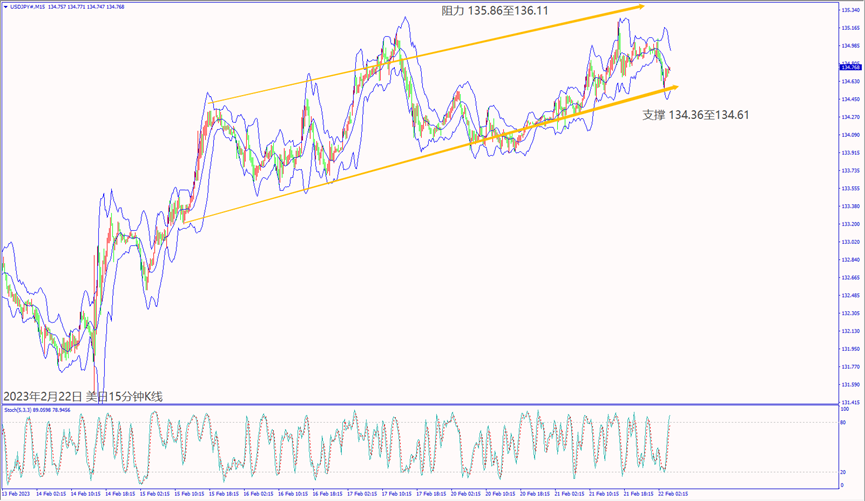The width and height of the screenshot is (865, 501).
Task: Click the triangle arrow before USDJPY symbol
Action: (x=5, y=6)
